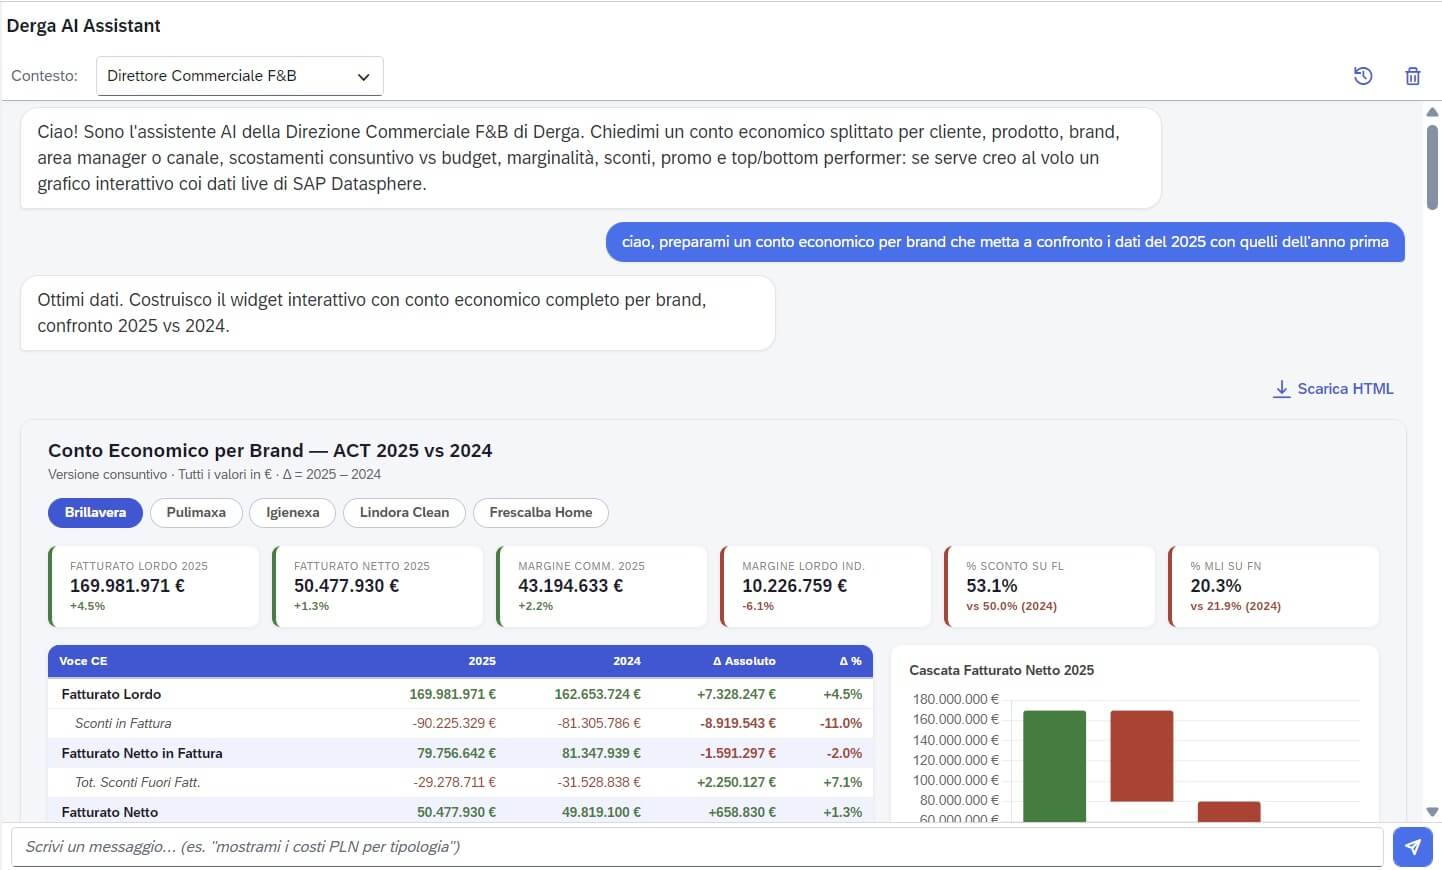The image size is (1442, 870).
Task: Click the Δ Assoluto column header
Action: tap(744, 661)
